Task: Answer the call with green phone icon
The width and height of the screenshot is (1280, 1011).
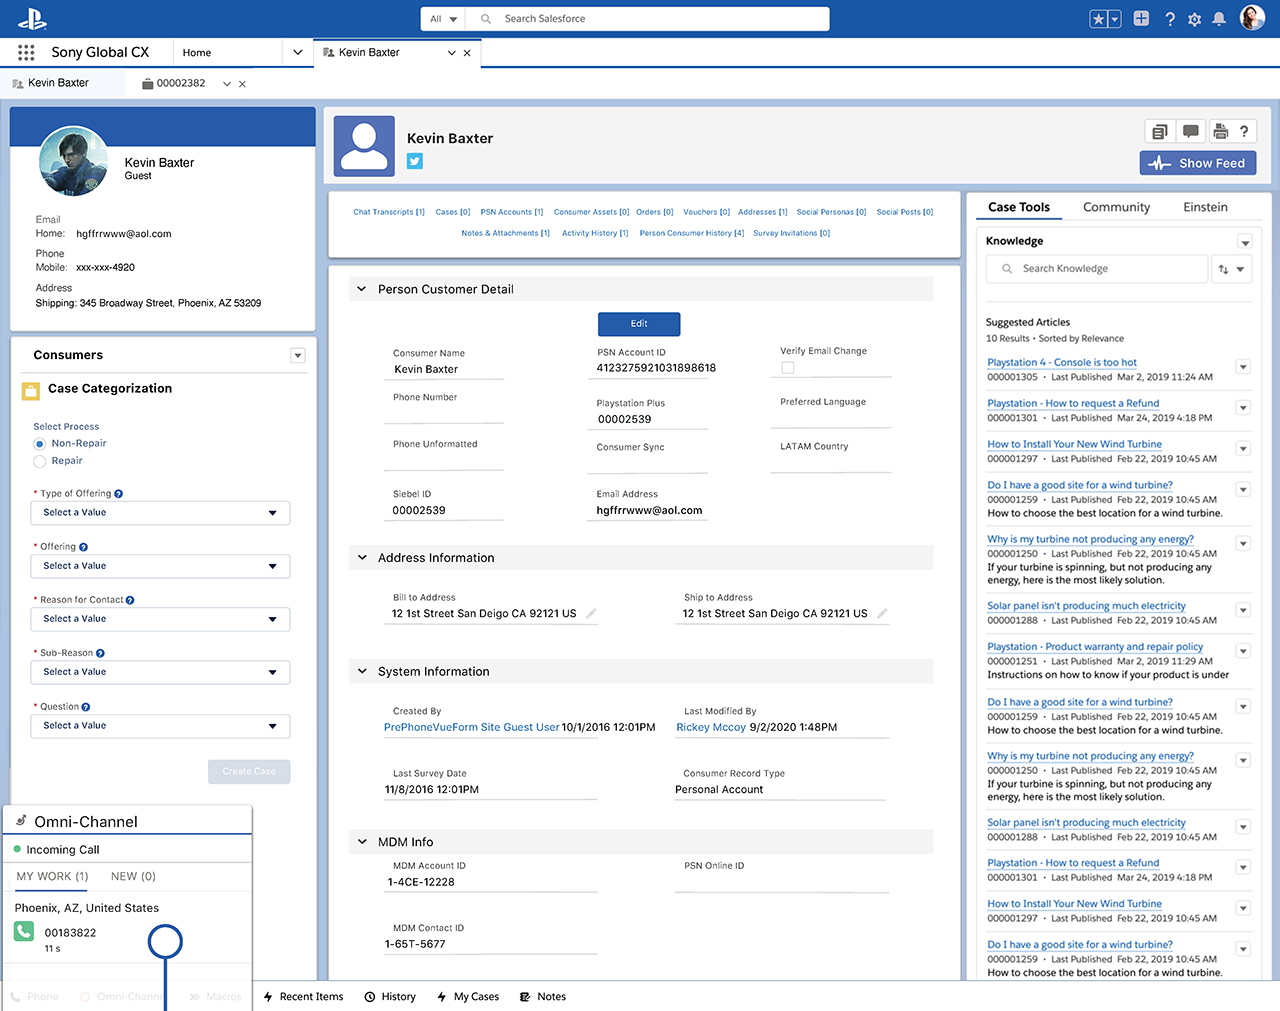Action: coord(24,932)
